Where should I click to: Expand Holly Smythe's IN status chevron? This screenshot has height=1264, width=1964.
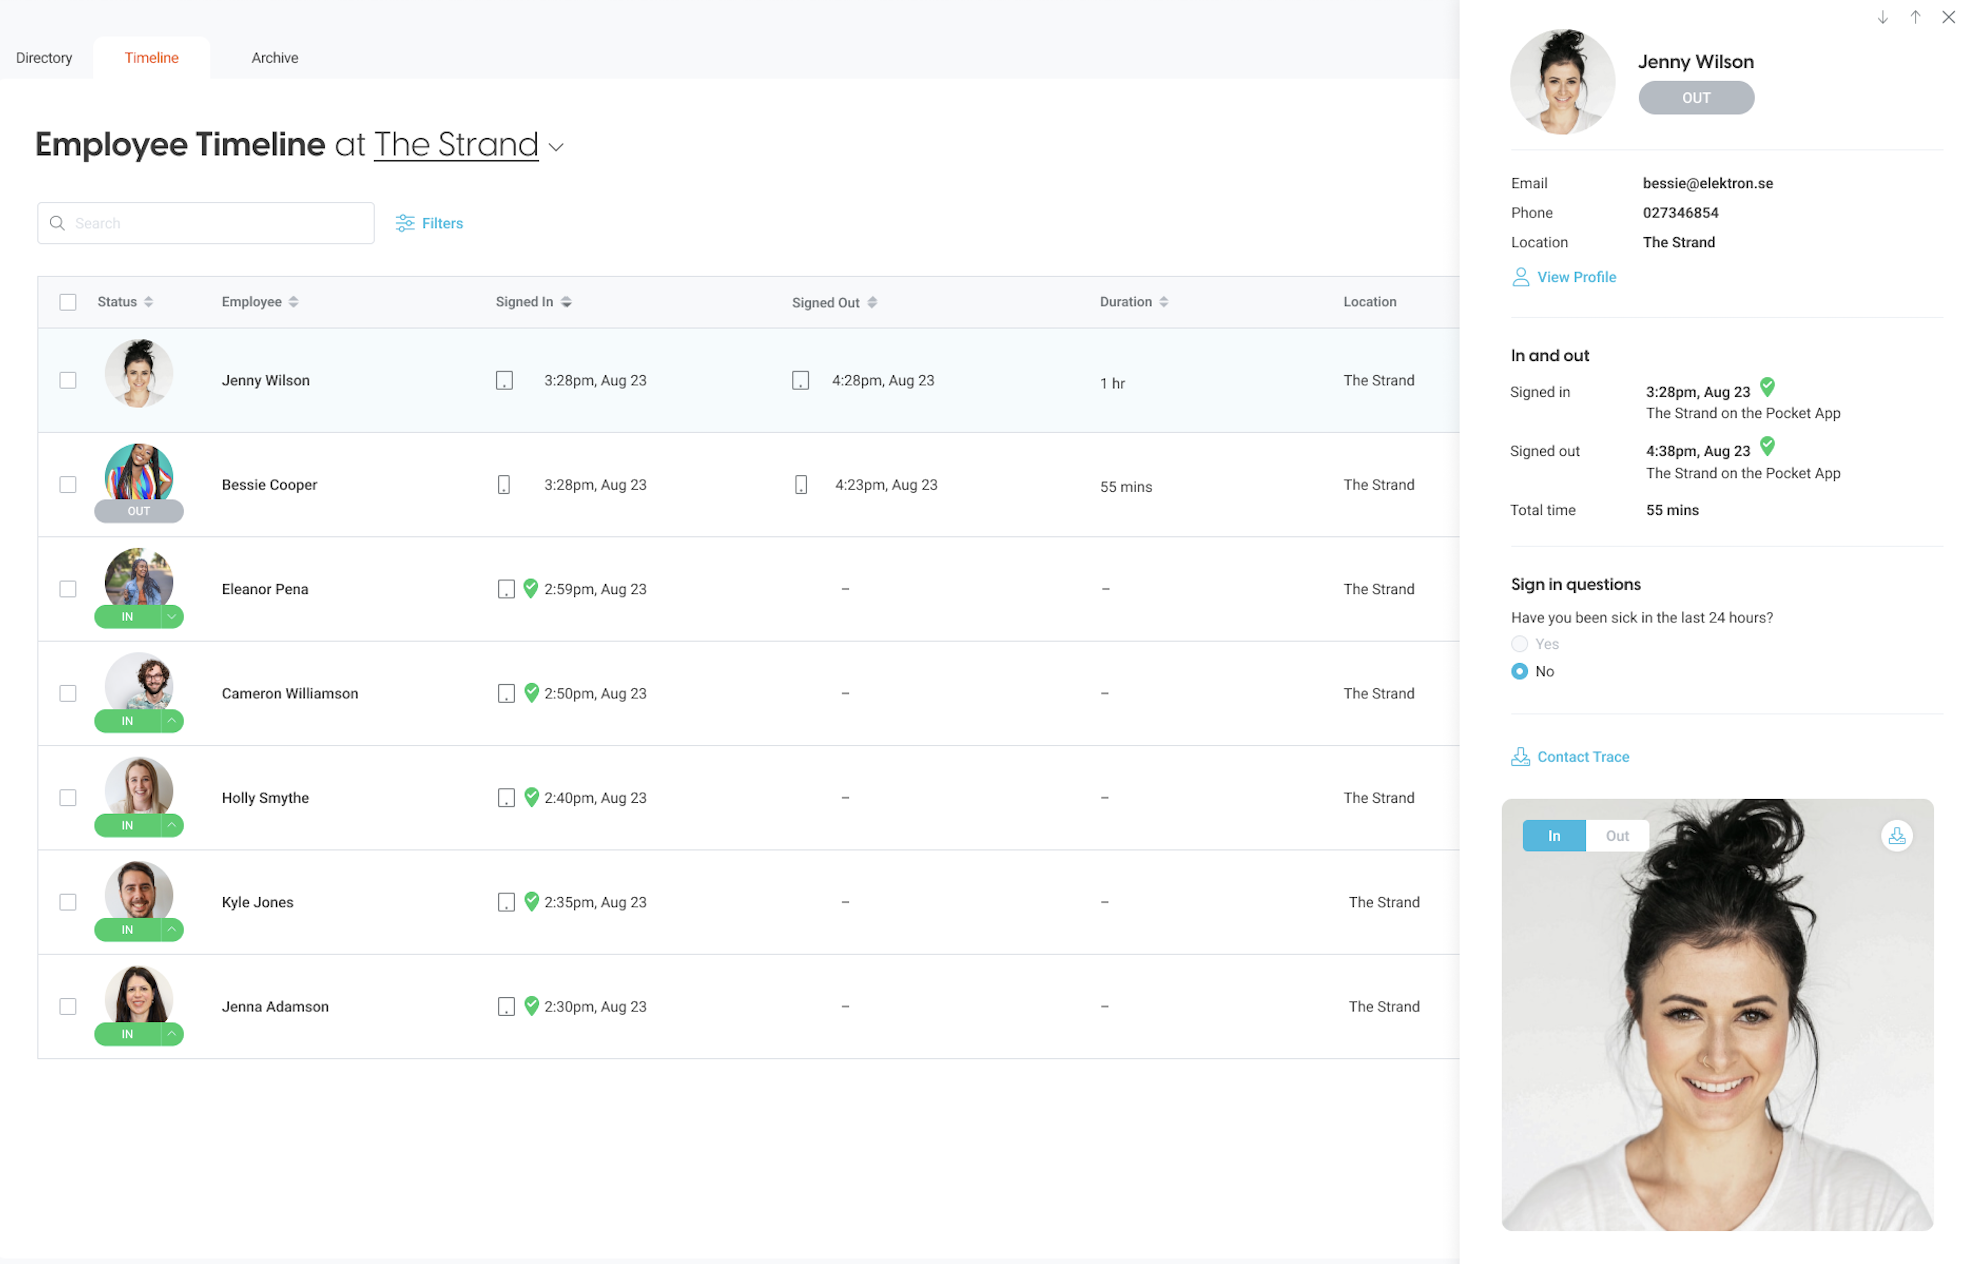pyautogui.click(x=172, y=825)
